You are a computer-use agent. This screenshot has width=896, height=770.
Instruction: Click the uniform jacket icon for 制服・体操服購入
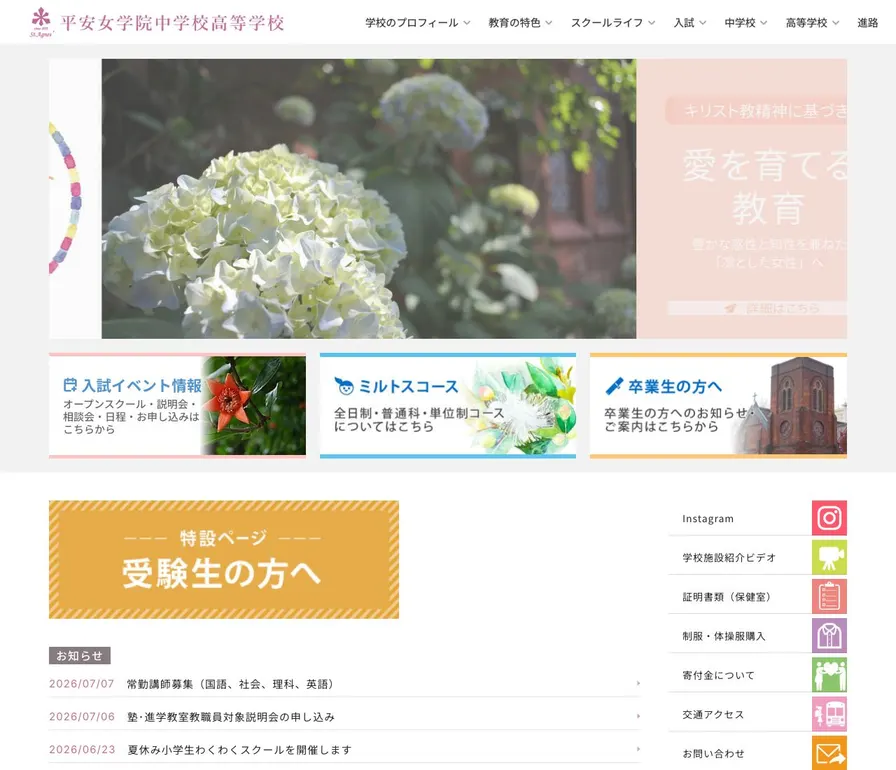point(829,636)
